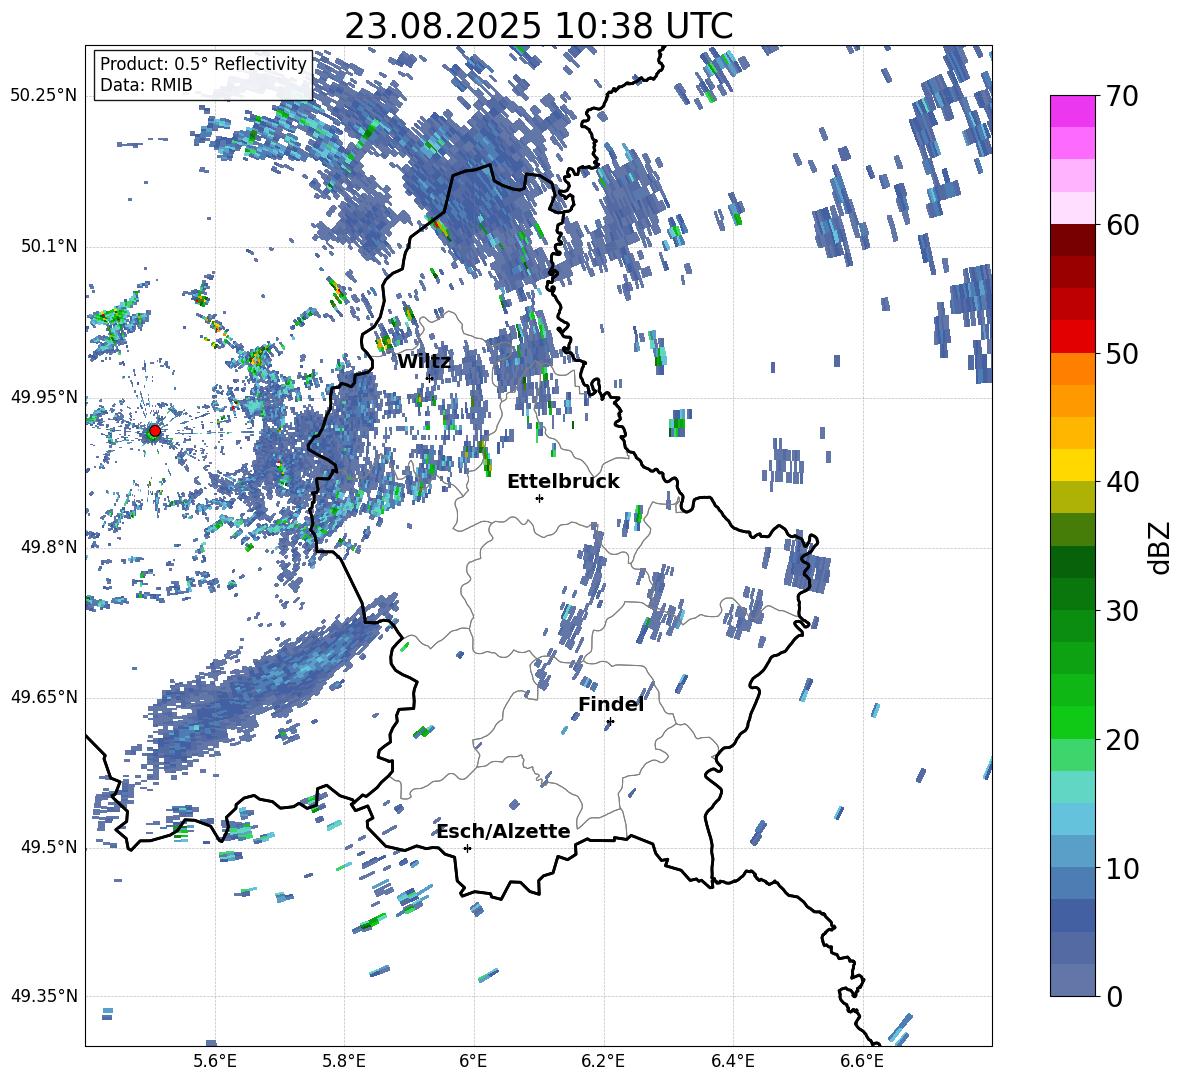Click the yellow 40 dBZ colorbar segment

click(1073, 465)
